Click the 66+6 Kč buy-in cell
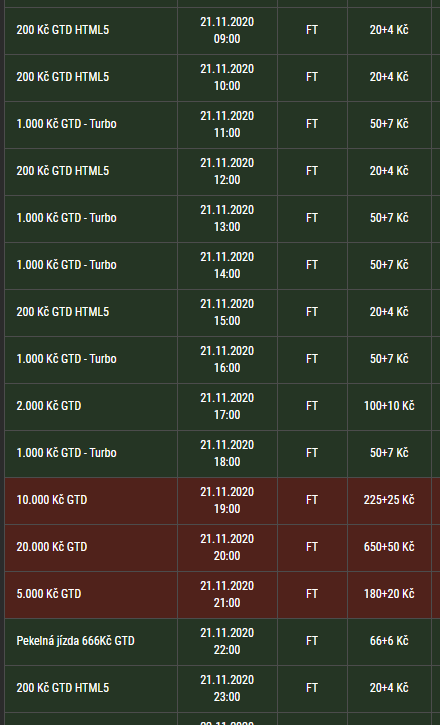 click(x=389, y=641)
